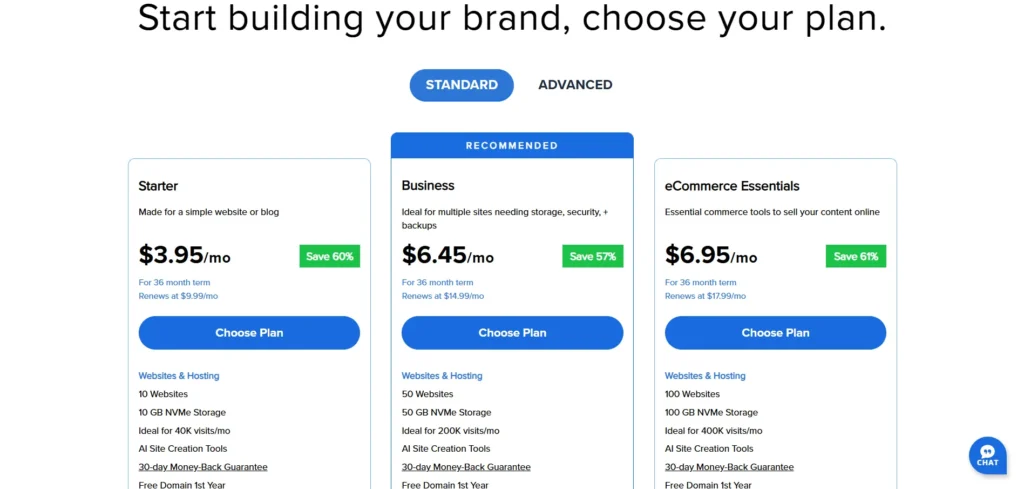Select the STANDARD plans tab

click(461, 85)
